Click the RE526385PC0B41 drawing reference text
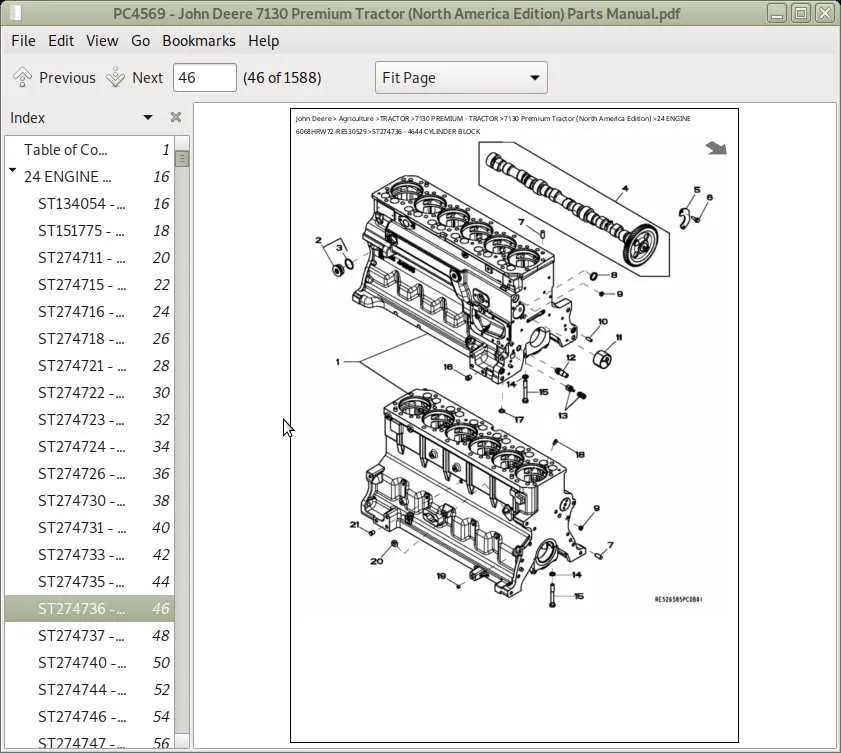Screen dimensions: 841x753 [678, 599]
